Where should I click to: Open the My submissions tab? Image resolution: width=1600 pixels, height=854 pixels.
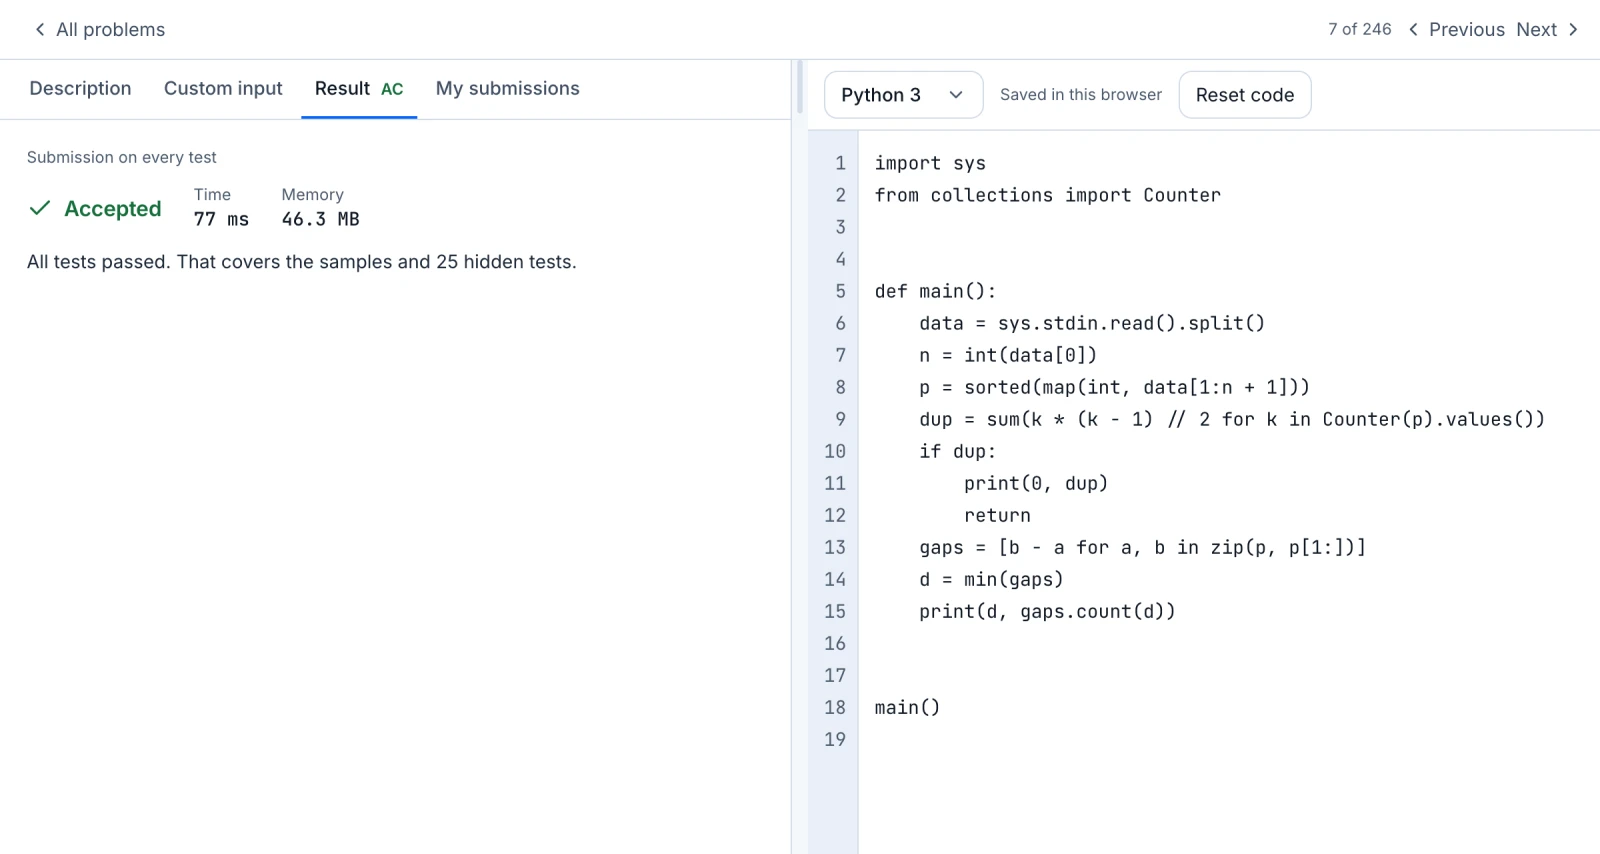tap(507, 89)
